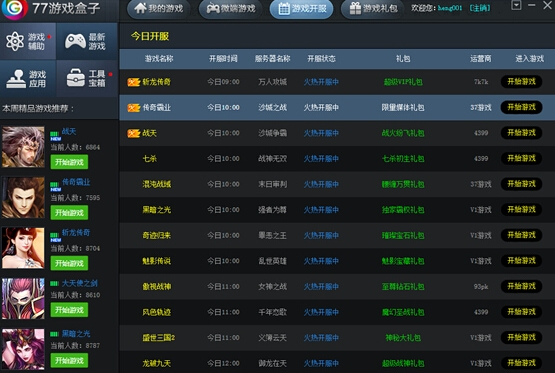Switch to 我的游戏 tab
555x373 pixels.
(x=158, y=8)
